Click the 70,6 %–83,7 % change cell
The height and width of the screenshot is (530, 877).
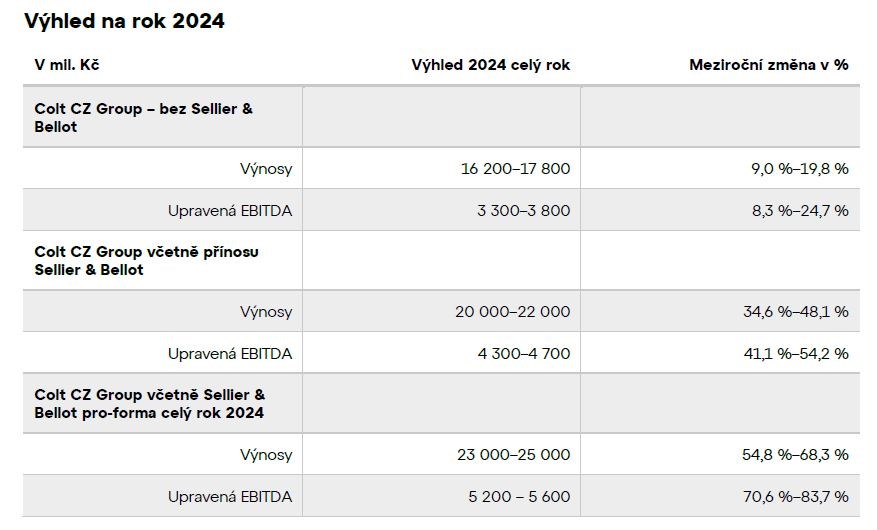coord(795,496)
